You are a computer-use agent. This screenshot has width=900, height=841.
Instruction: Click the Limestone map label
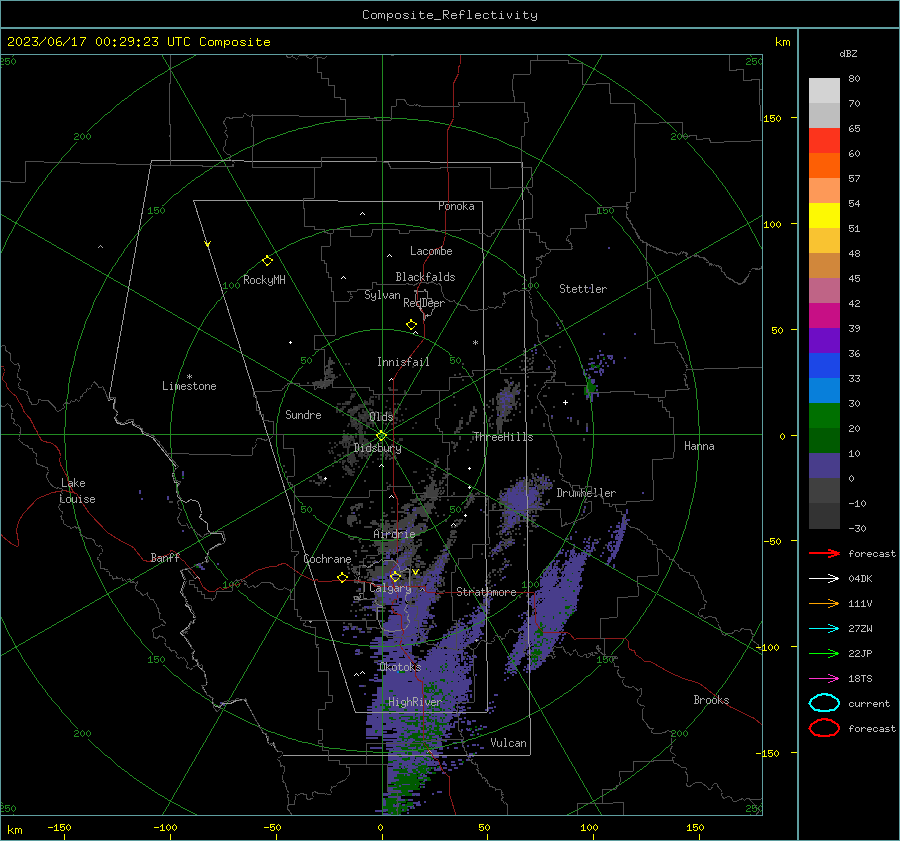189,386
